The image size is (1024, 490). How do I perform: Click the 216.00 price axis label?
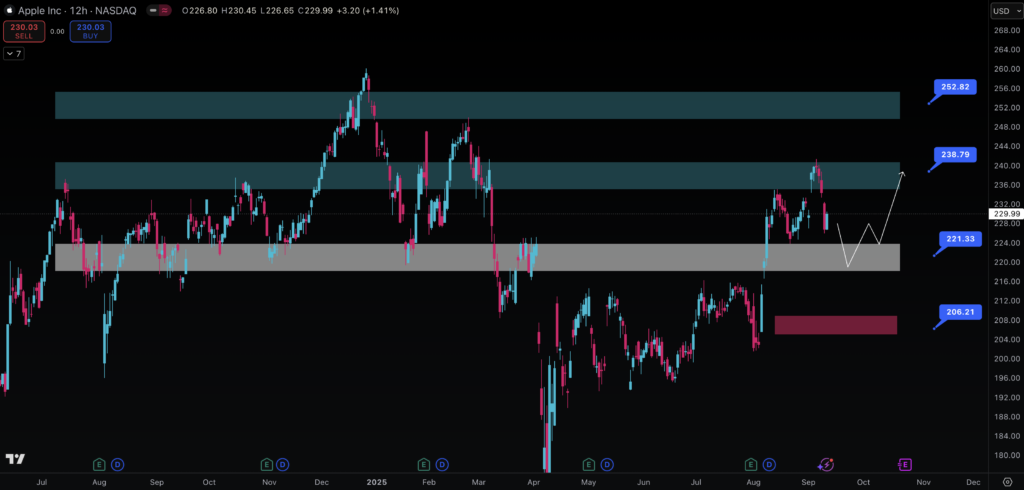tap(1006, 281)
